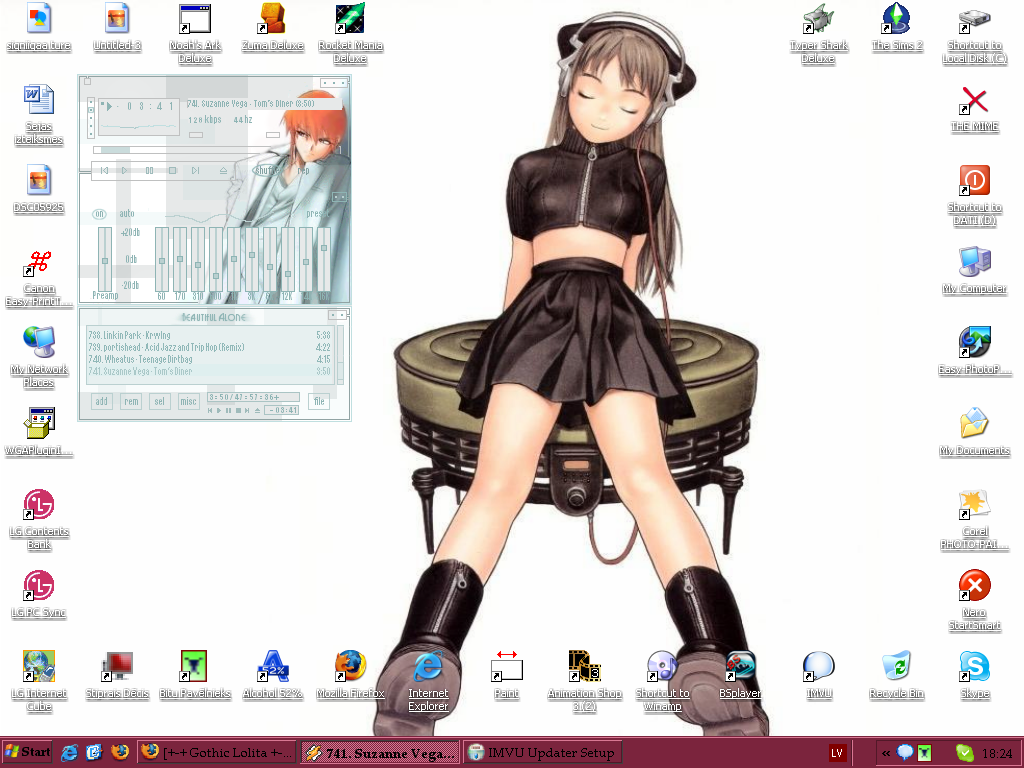Expand hidden system tray icons
The width and height of the screenshot is (1024, 768).
[886, 753]
